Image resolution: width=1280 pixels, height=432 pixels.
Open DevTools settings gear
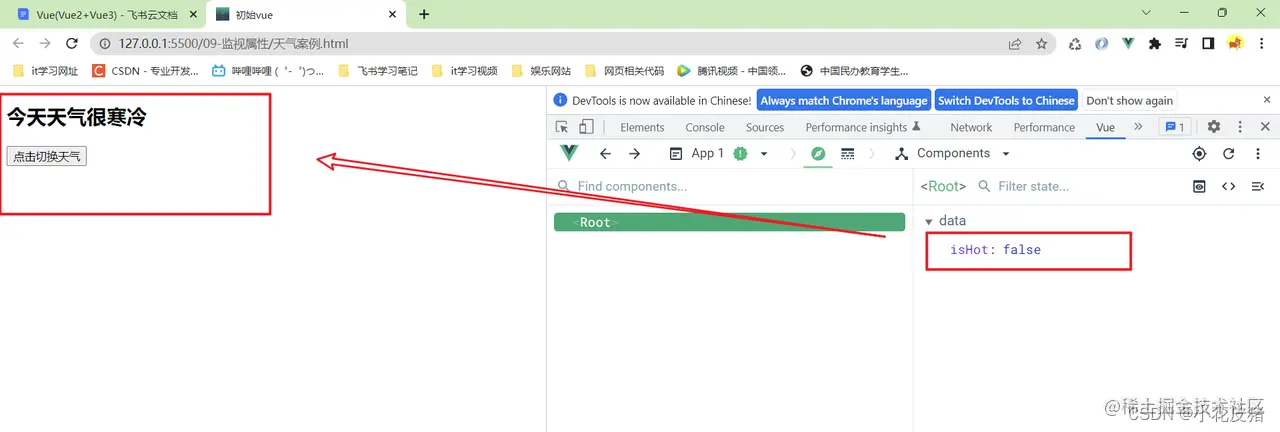tap(1214, 127)
